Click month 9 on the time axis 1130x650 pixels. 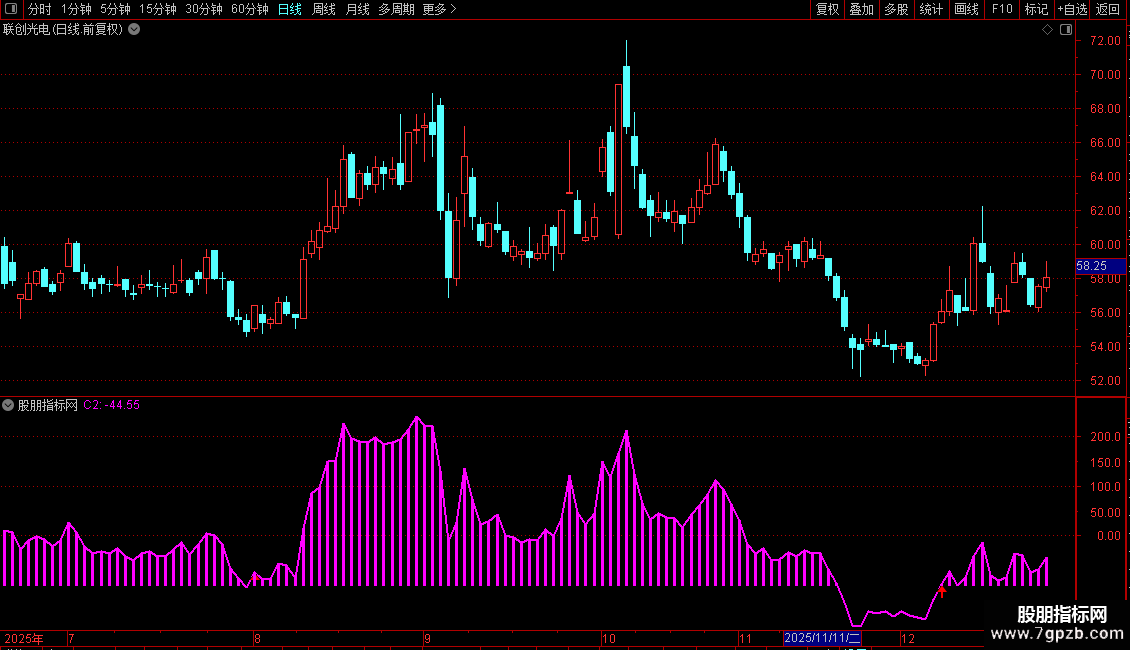(427, 638)
